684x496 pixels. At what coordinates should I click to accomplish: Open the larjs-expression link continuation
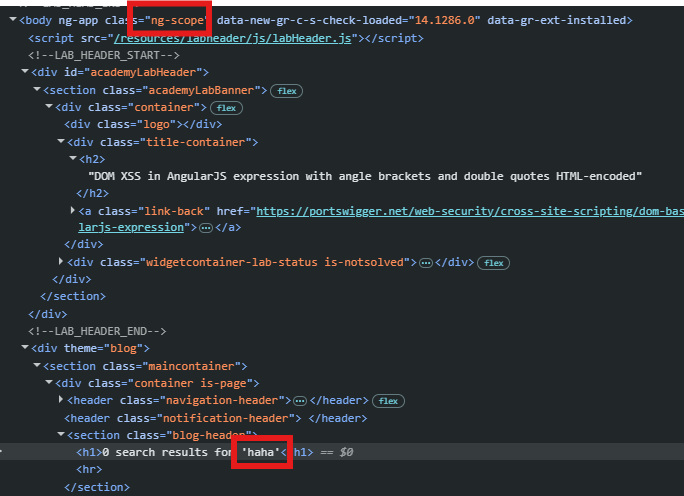[131, 227]
